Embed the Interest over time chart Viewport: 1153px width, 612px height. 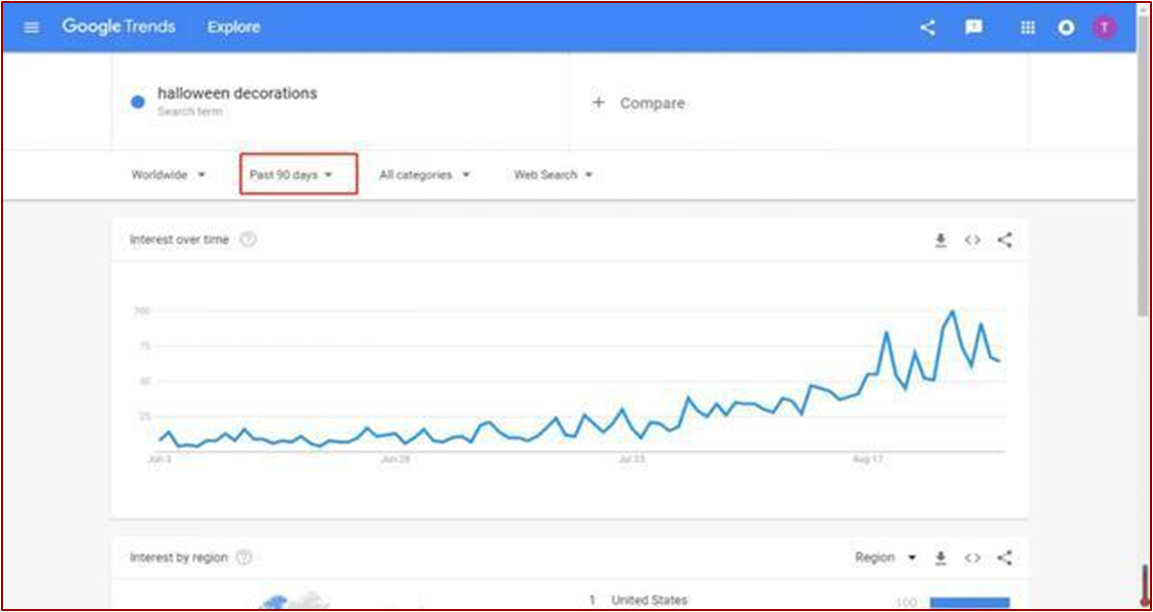pos(972,240)
